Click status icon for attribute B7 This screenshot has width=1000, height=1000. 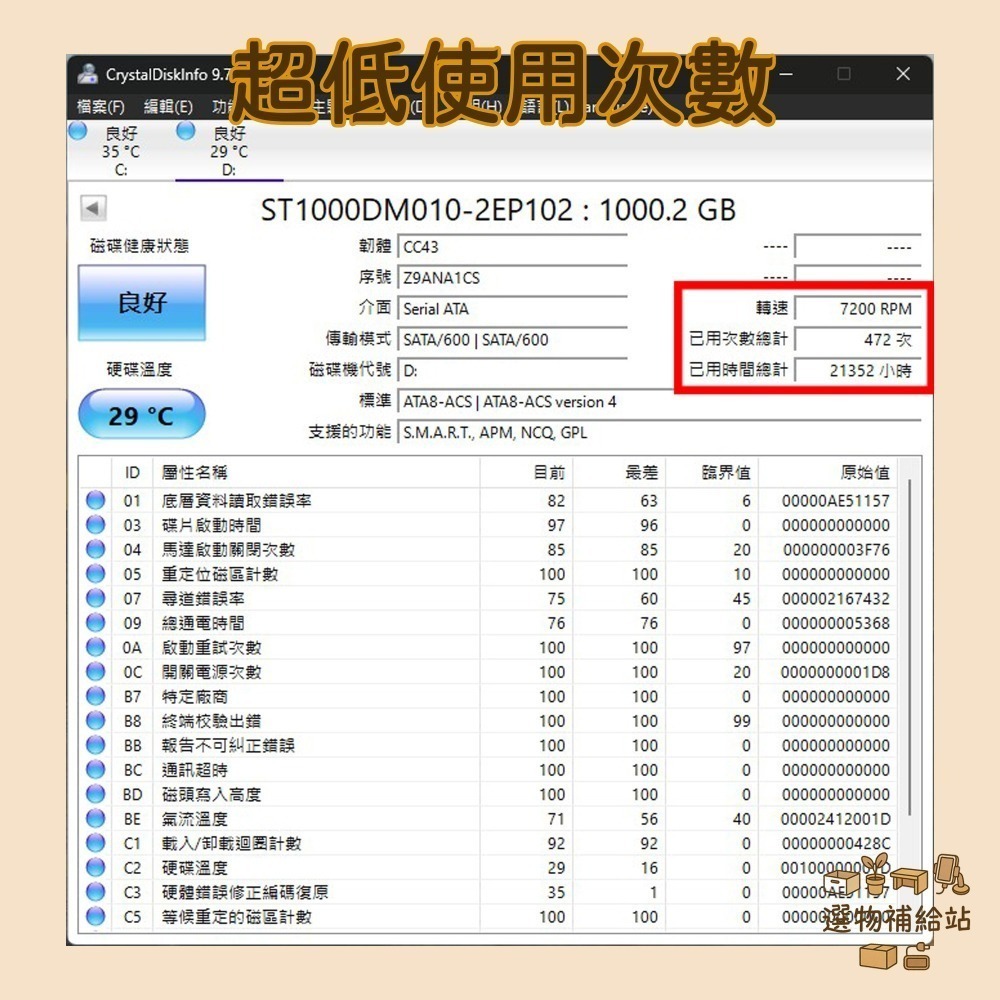point(96,696)
